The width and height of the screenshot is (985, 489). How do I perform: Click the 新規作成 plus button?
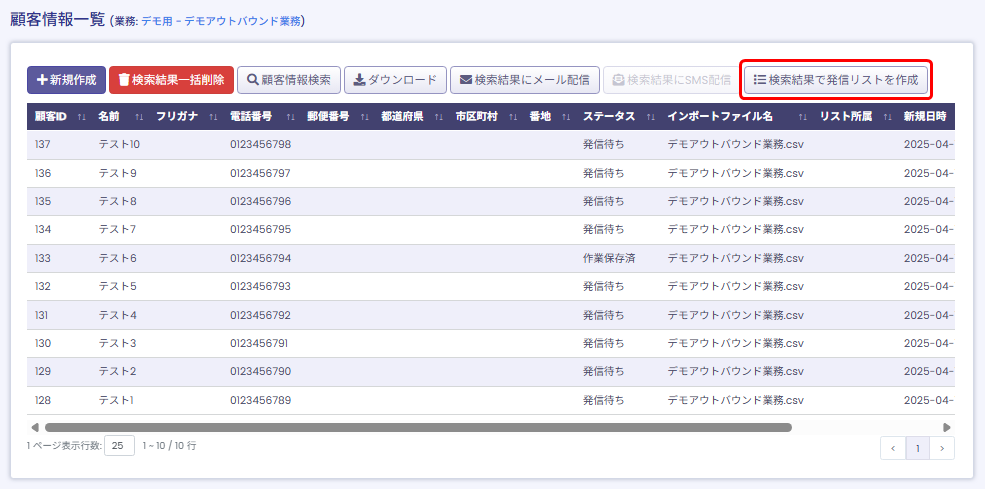(x=66, y=80)
